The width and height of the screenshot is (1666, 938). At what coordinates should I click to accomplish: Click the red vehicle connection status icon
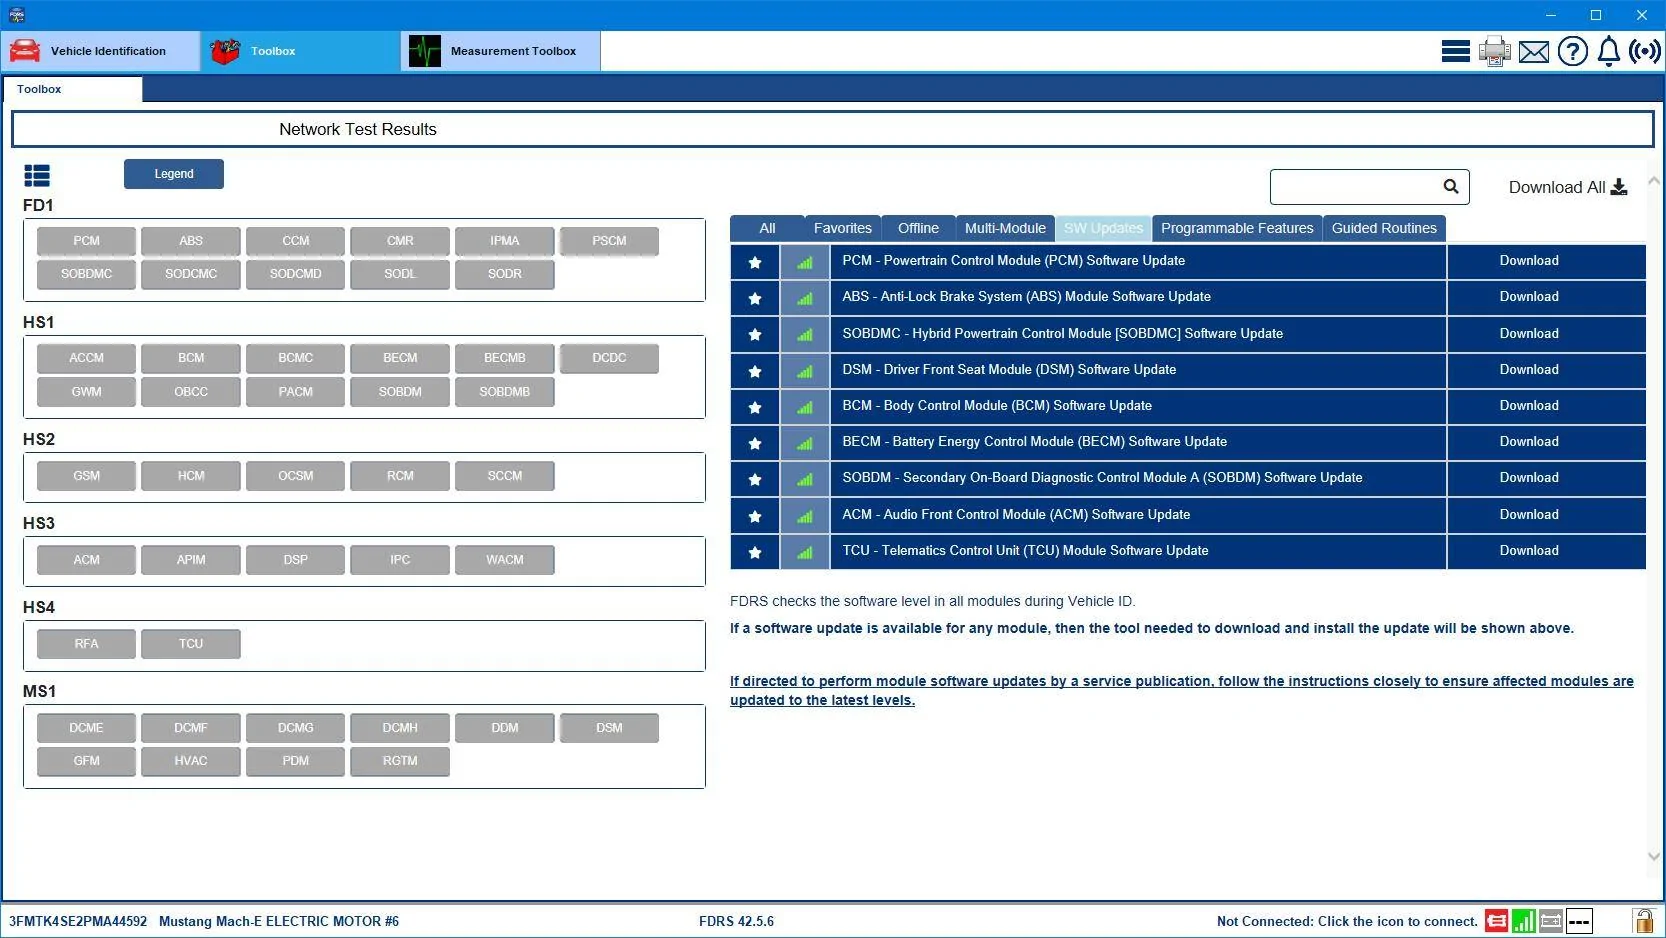pos(1496,921)
